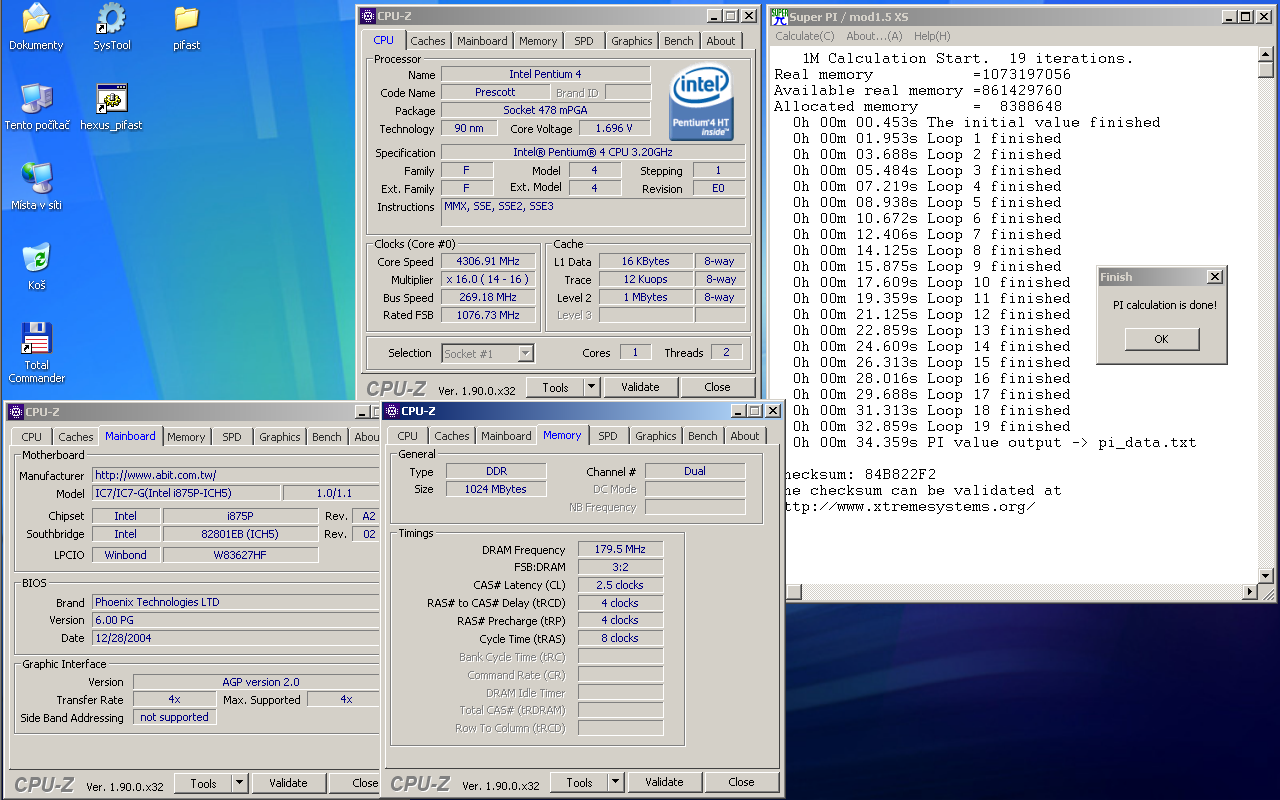
Task: Open Tools dropdown arrow in Memory CPU-Z window
Action: click(x=615, y=783)
